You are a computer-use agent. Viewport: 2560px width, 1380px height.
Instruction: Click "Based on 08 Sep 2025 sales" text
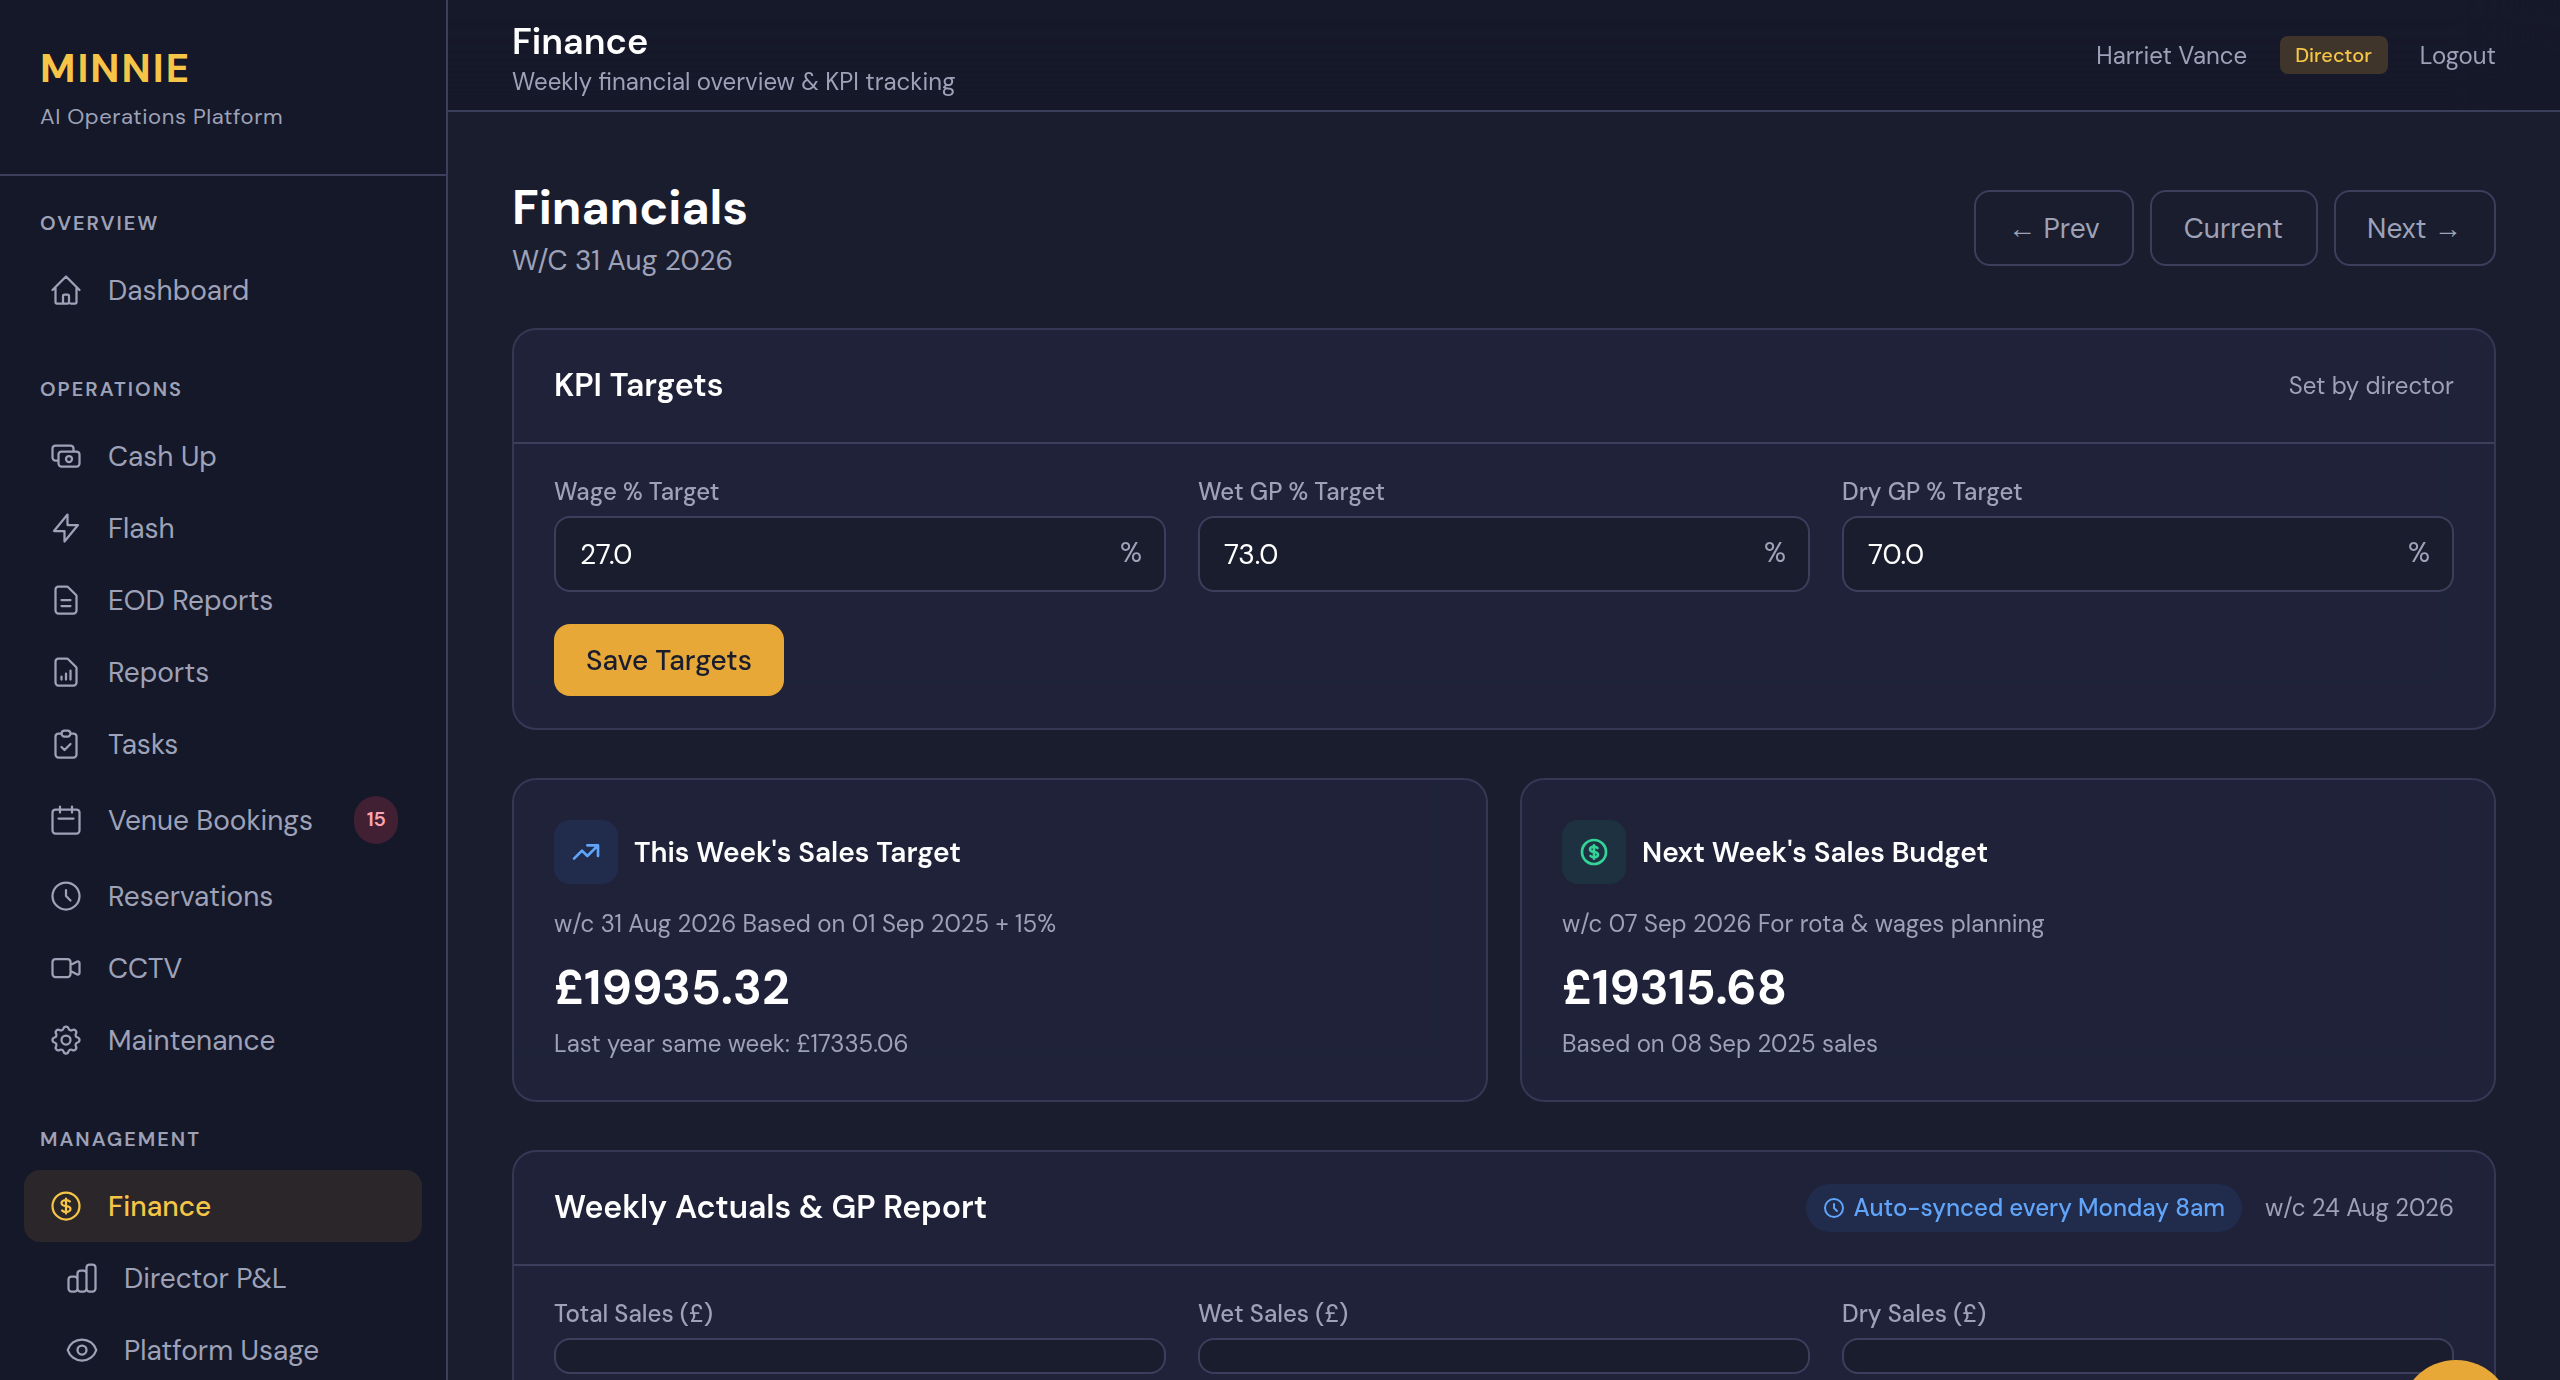(x=1720, y=1043)
